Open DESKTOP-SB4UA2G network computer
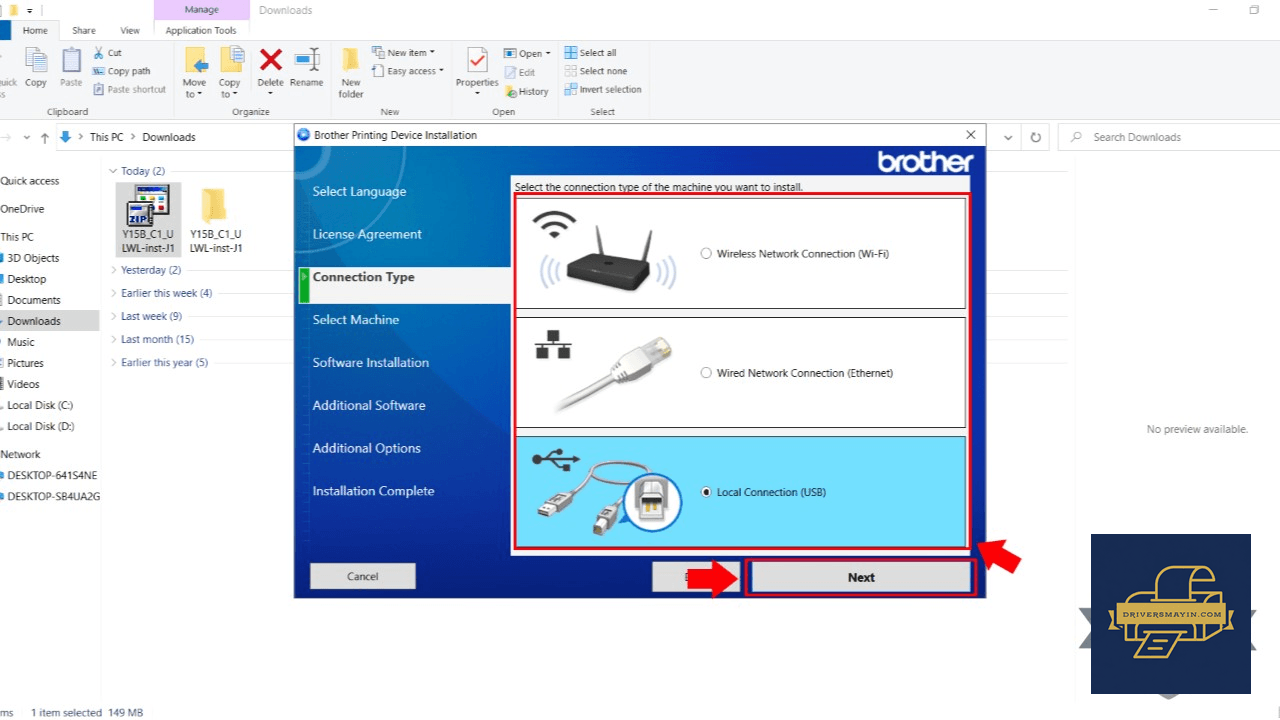This screenshot has height=720, width=1280. [53, 496]
